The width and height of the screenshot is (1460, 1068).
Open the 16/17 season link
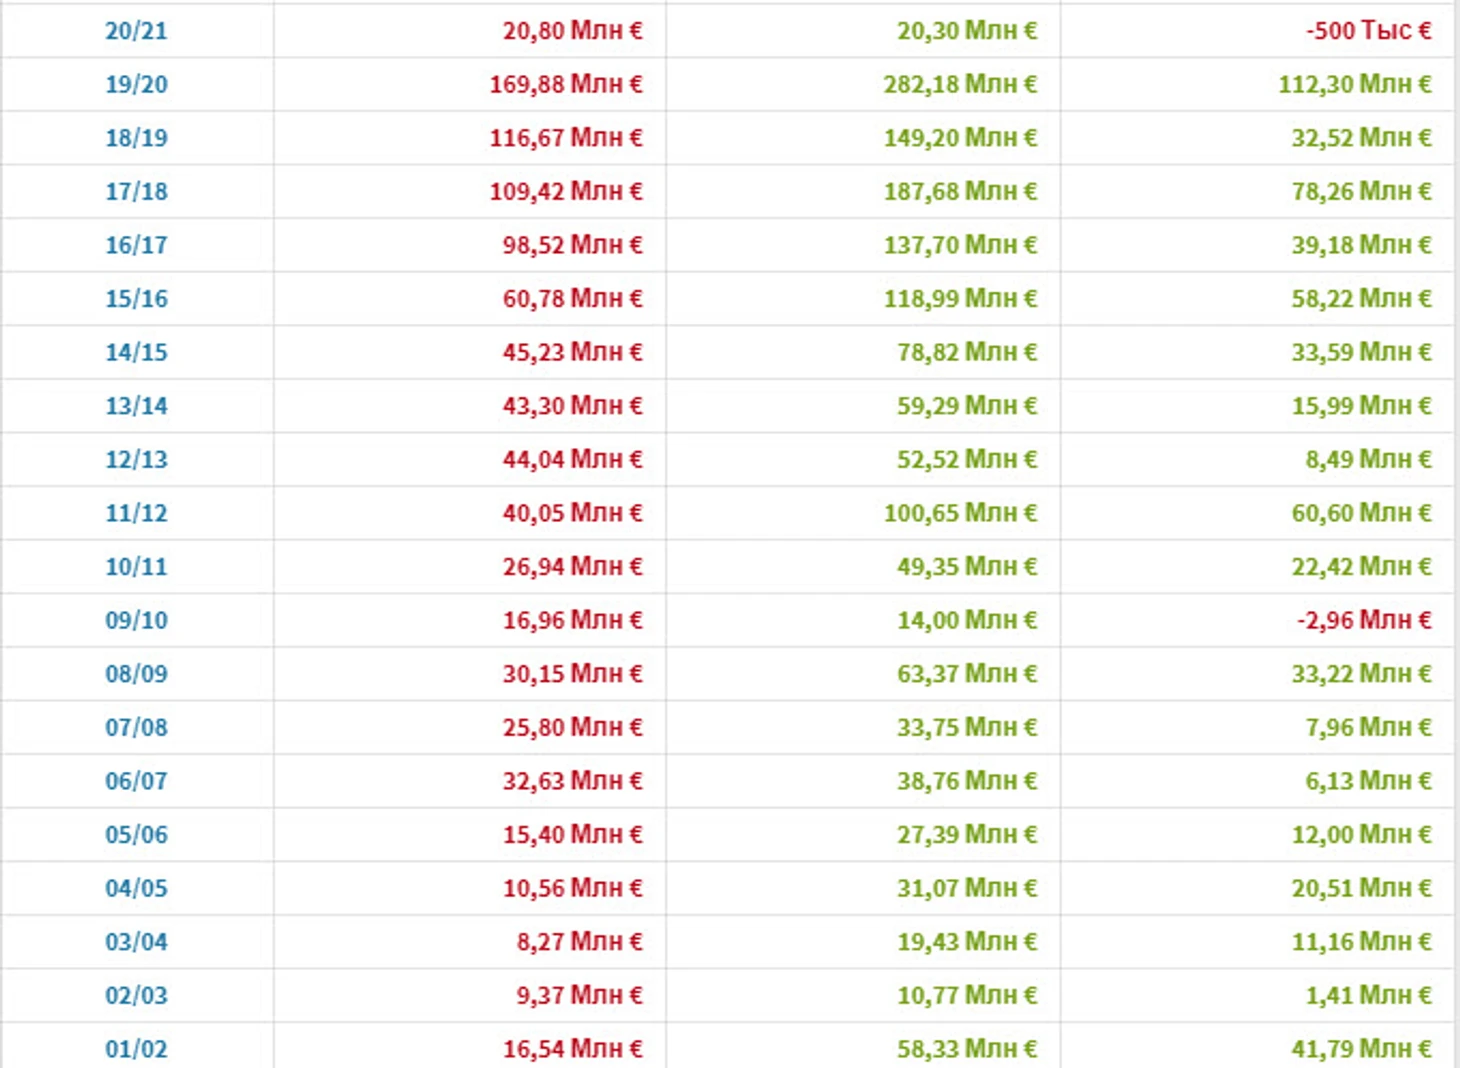pos(136,245)
